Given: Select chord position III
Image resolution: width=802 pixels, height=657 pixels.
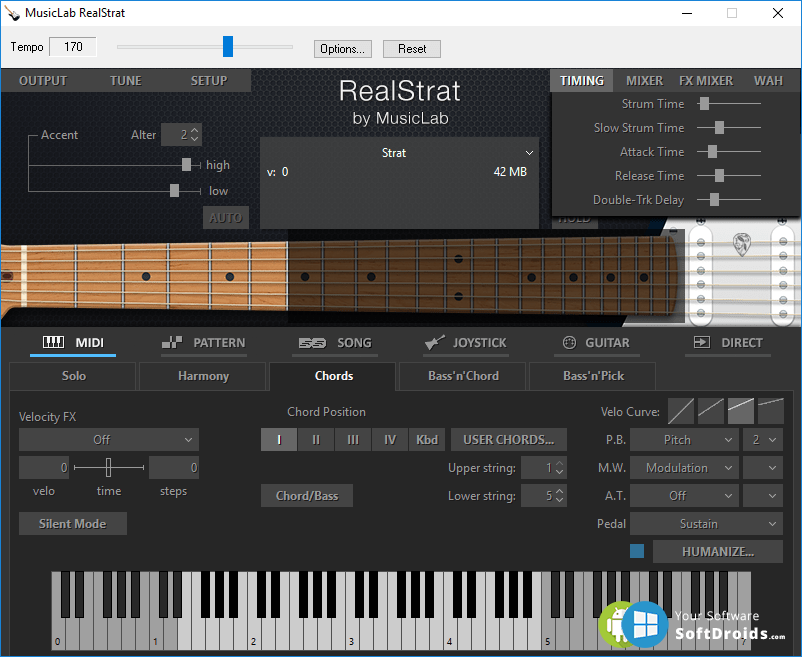Looking at the screenshot, I should [x=353, y=440].
